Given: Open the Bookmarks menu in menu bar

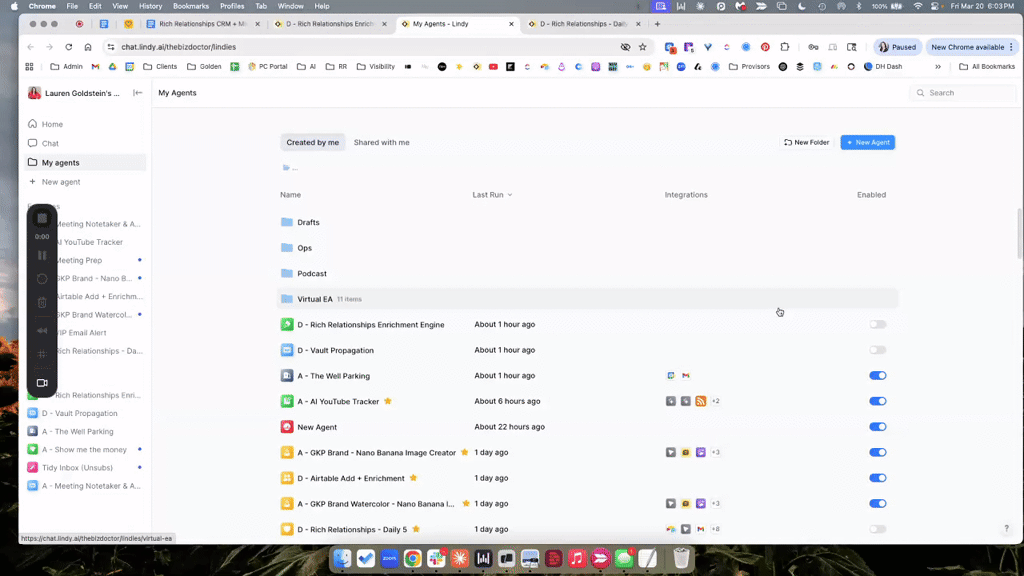Looking at the screenshot, I should point(190,6).
